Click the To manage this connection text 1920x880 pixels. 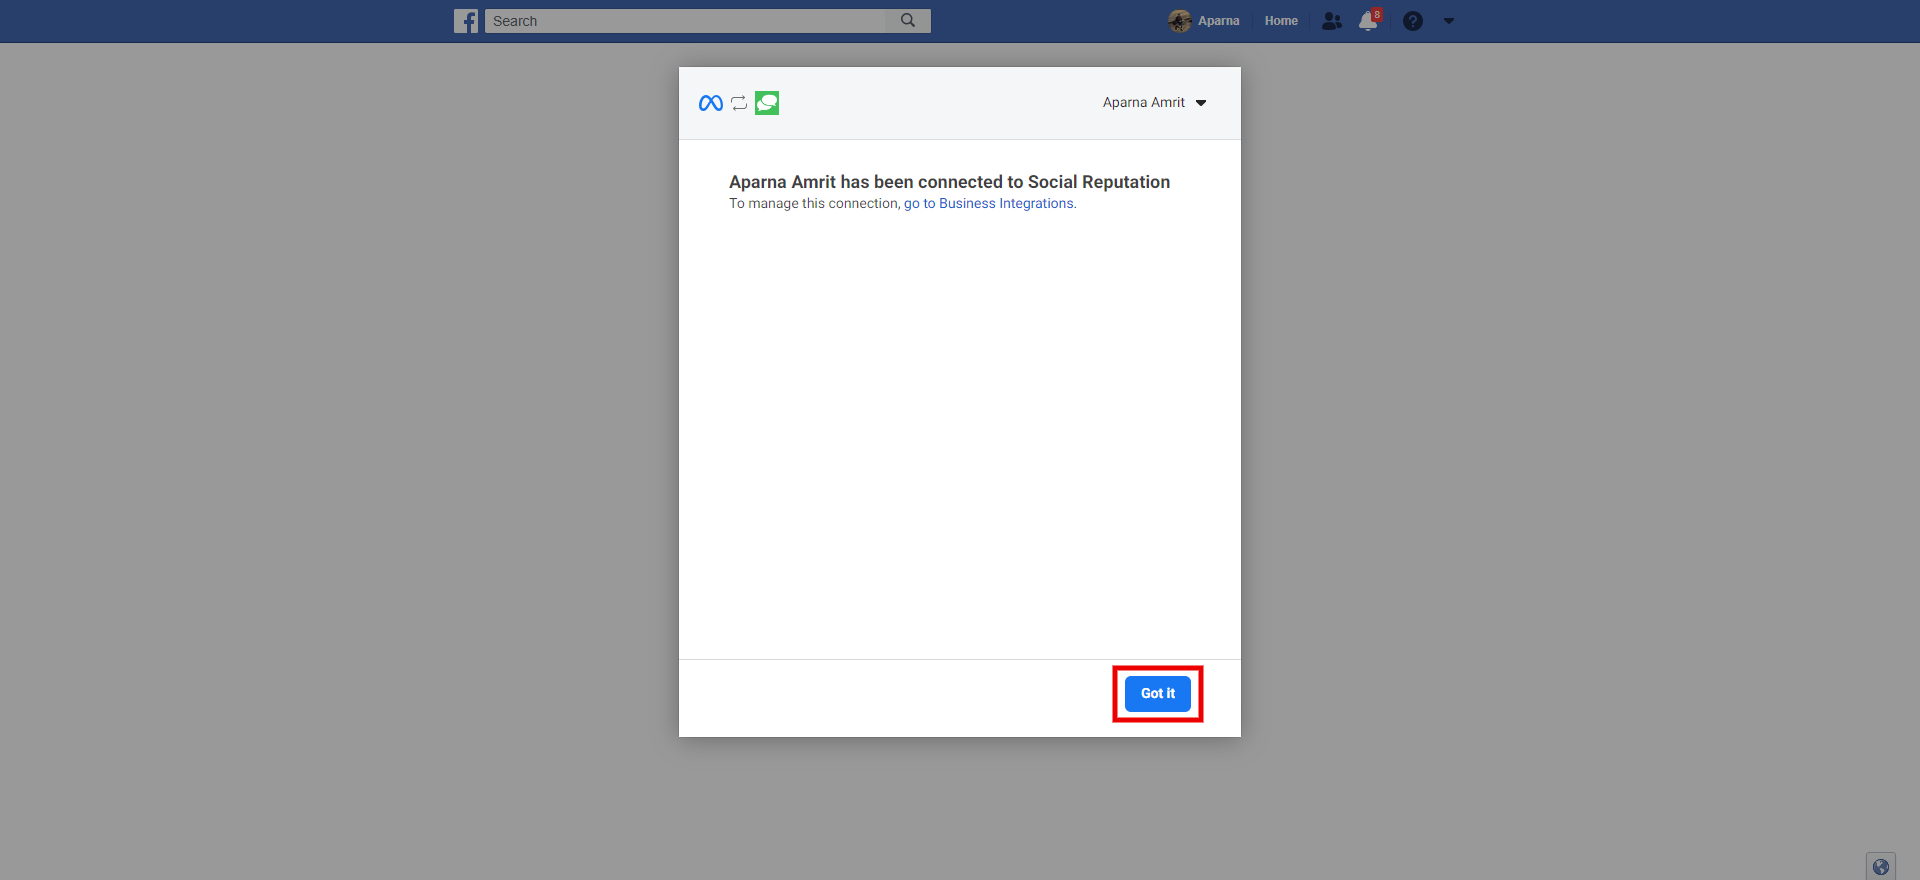coord(814,204)
